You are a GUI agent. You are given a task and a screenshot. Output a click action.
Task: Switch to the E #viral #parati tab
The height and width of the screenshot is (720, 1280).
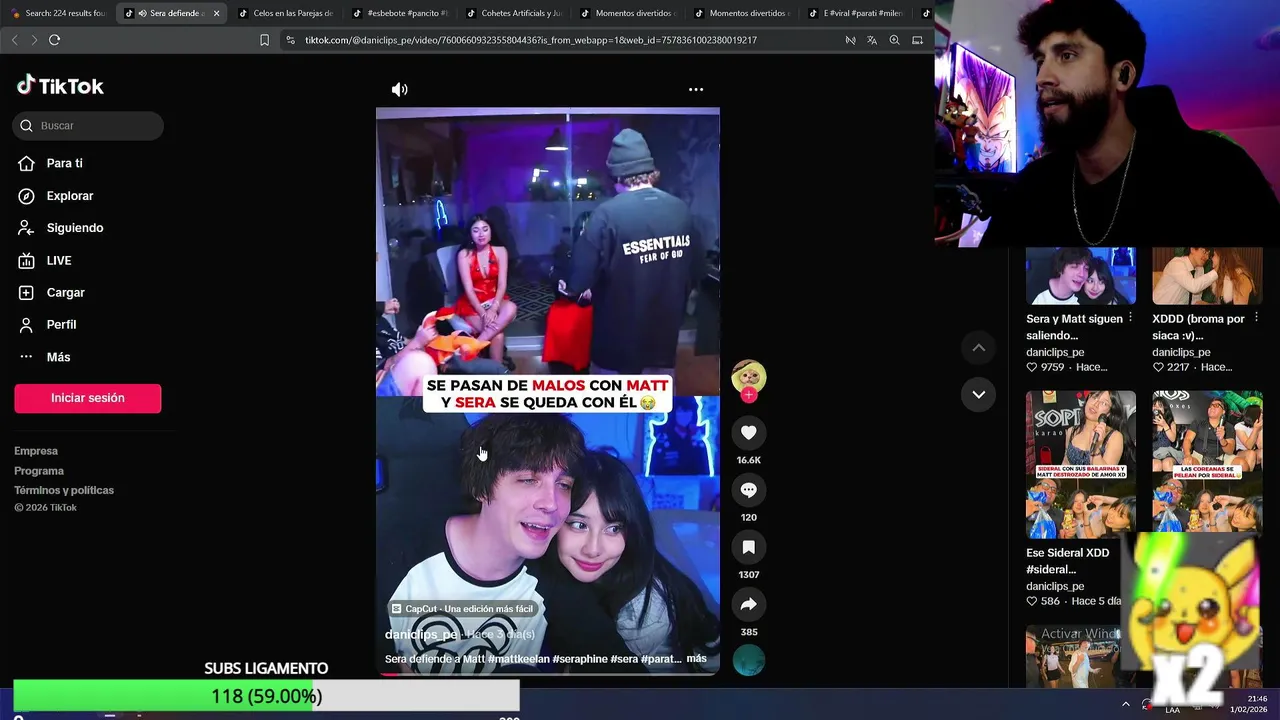point(856,13)
